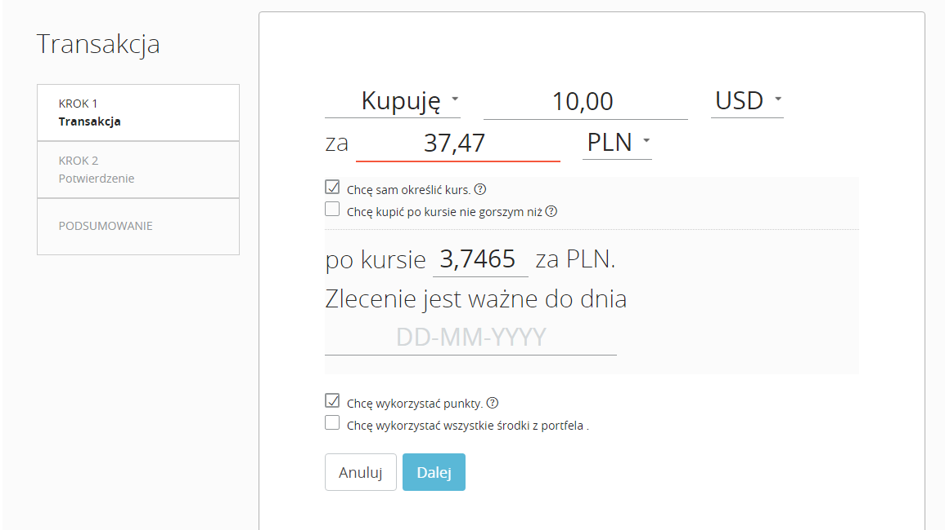Uncheck 'Chcę wykorzystać punkty' checkbox
Viewport: 945px width, 530px height.
[332, 401]
